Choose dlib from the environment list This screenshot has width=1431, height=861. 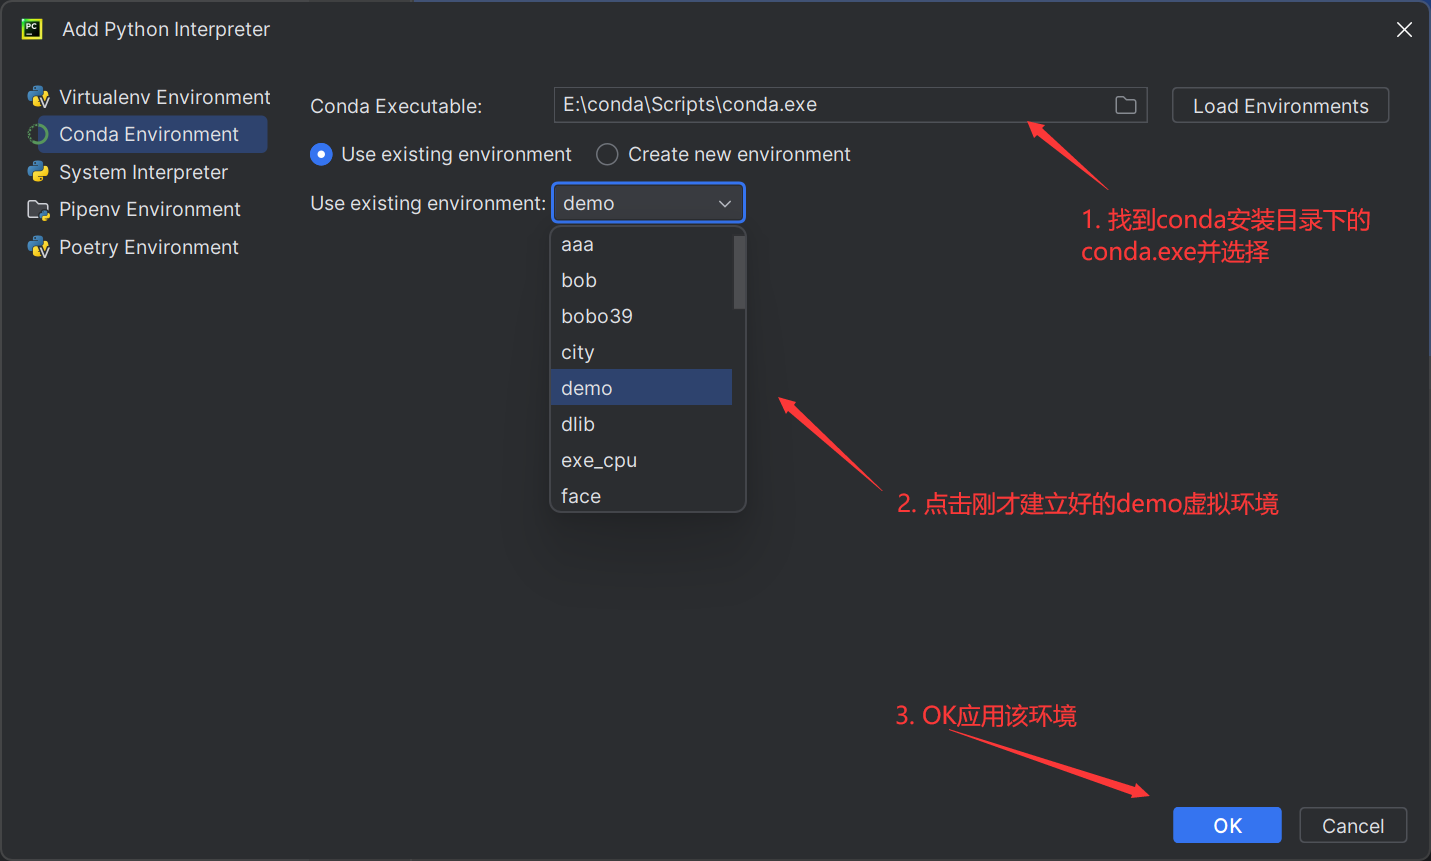pyautogui.click(x=641, y=424)
